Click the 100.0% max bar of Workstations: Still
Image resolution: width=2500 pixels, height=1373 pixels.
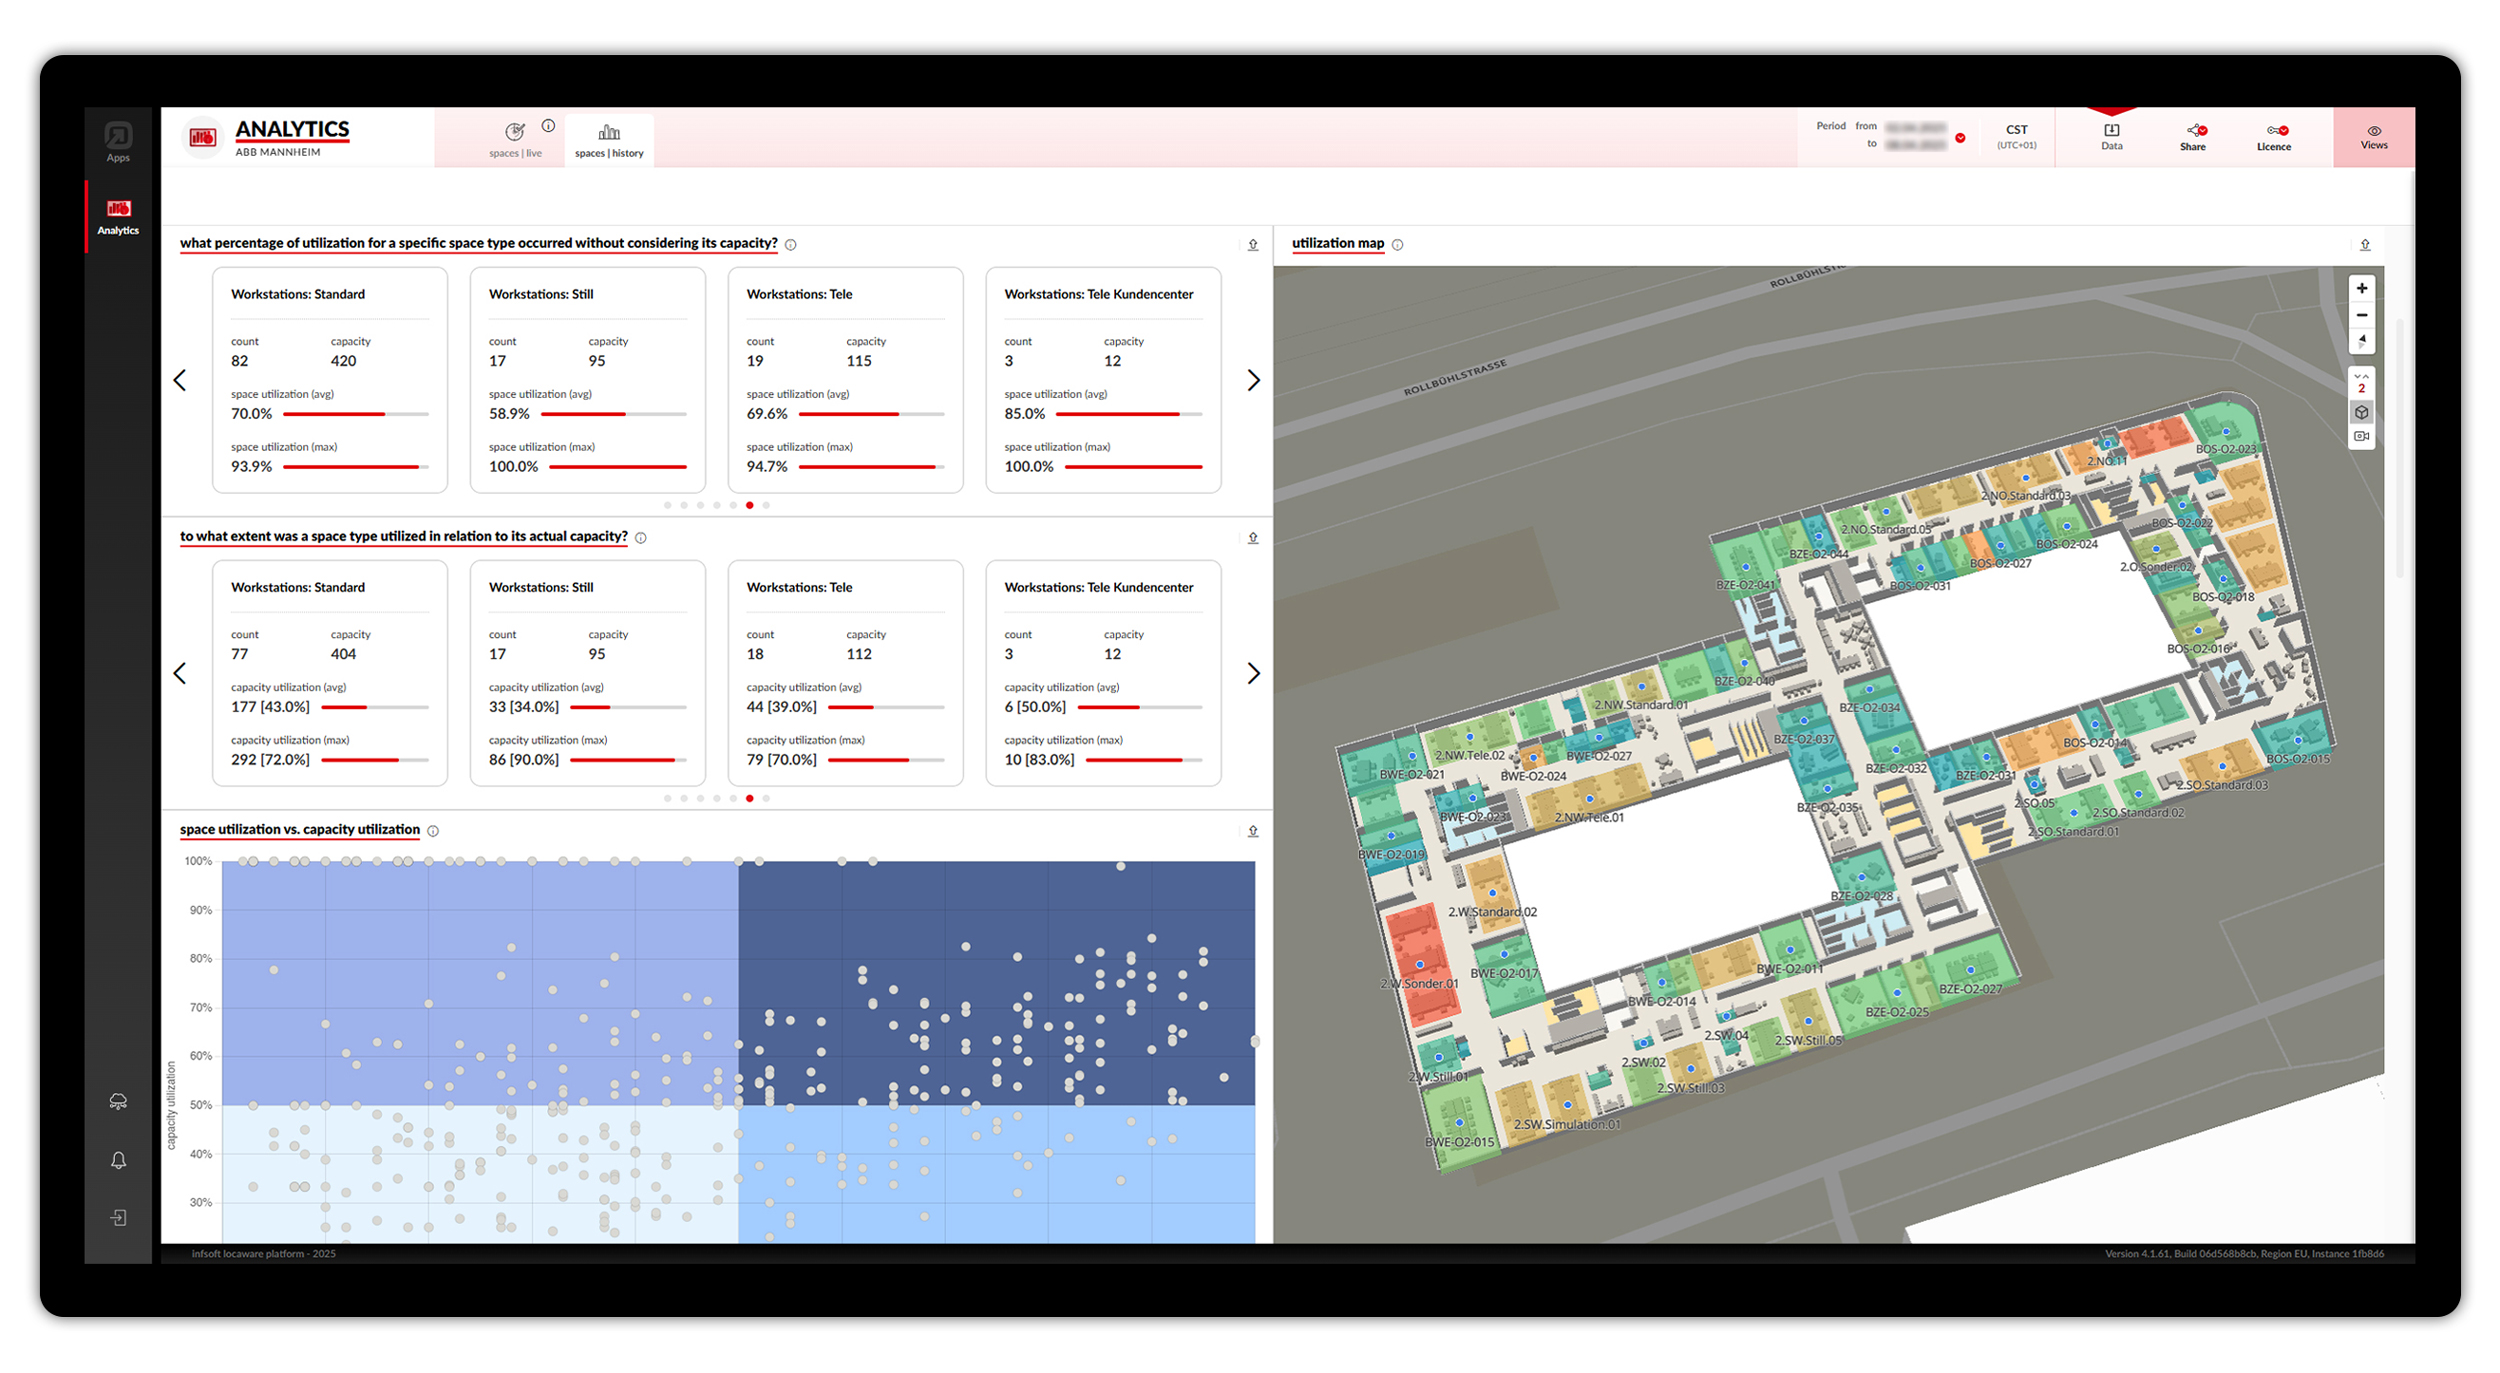click(618, 467)
